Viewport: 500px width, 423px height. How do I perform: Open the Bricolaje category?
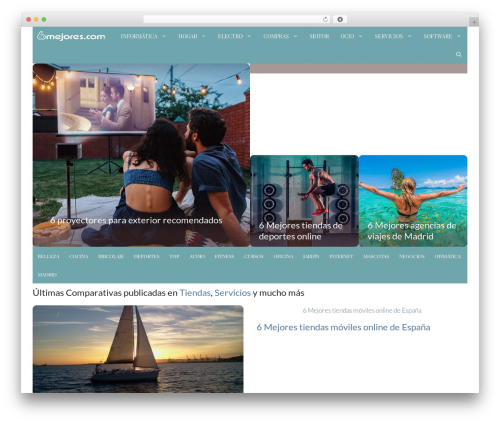[111, 256]
